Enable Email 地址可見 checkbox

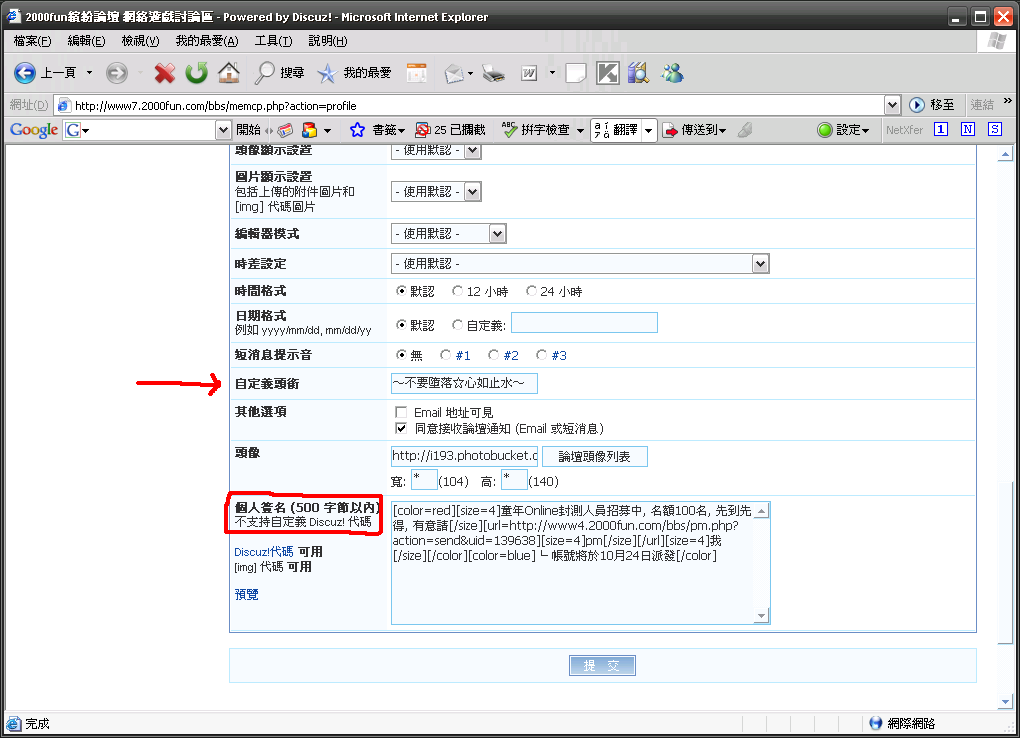click(401, 412)
